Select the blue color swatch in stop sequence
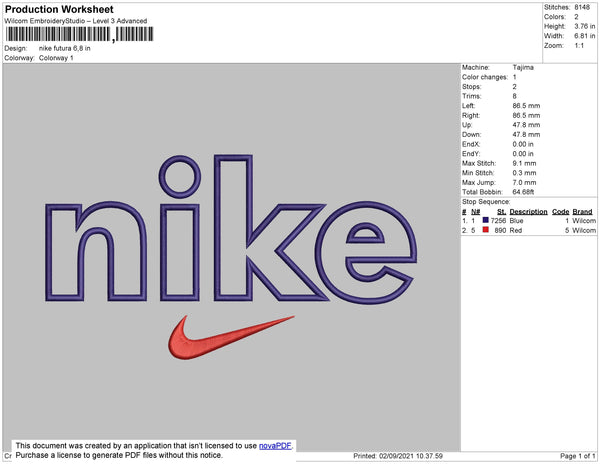 [x=486, y=220]
